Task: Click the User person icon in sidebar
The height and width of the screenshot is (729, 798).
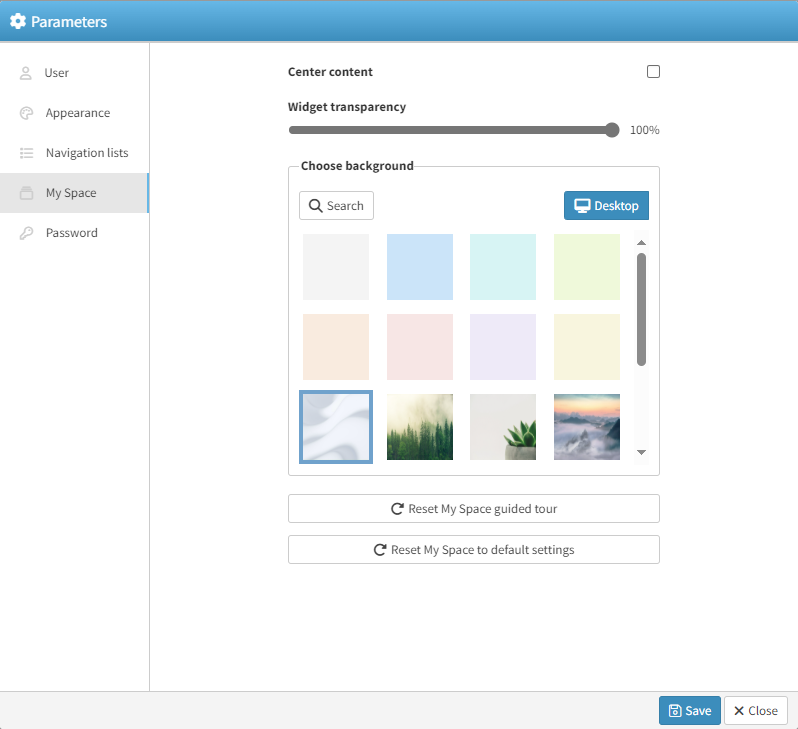Action: pyautogui.click(x=26, y=73)
